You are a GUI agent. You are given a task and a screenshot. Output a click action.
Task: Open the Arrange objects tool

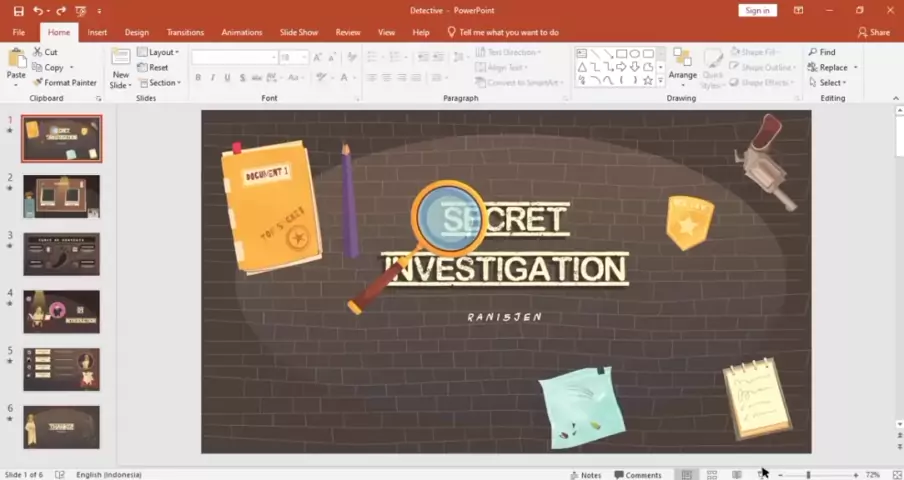682,64
